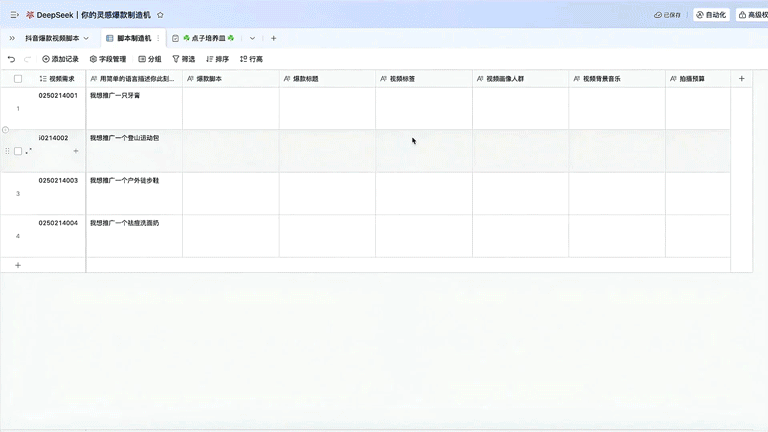Click the AI field icon of 视频画像人群 header
Screen dimensions: 768x432
[480, 79]
